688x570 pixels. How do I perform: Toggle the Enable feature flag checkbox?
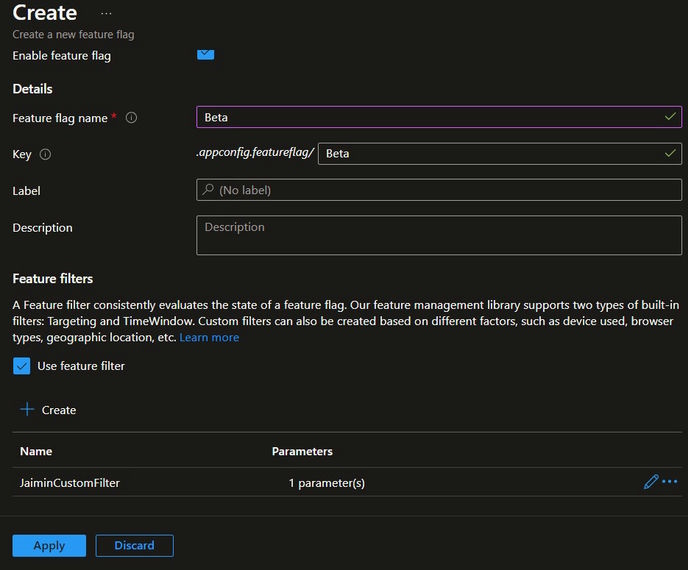205,55
